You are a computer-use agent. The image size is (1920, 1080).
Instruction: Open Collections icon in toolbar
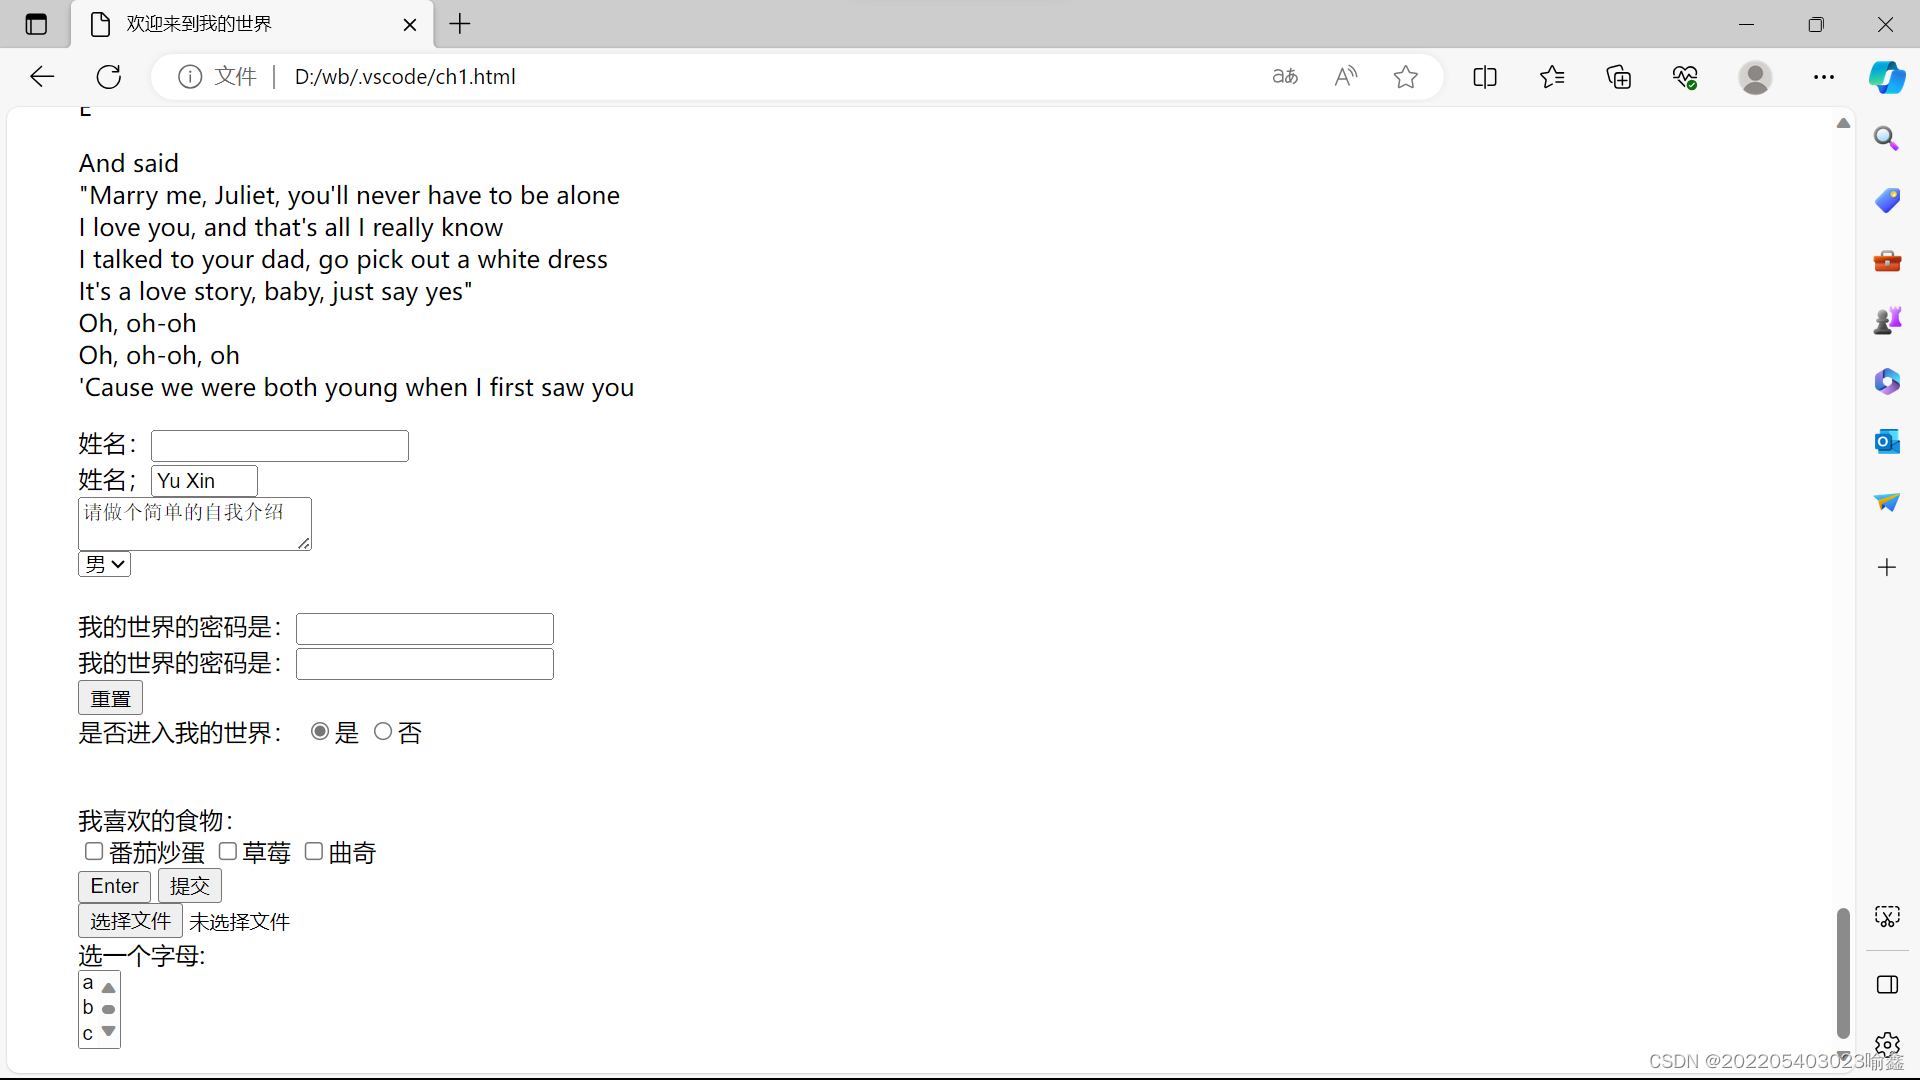pyautogui.click(x=1618, y=77)
